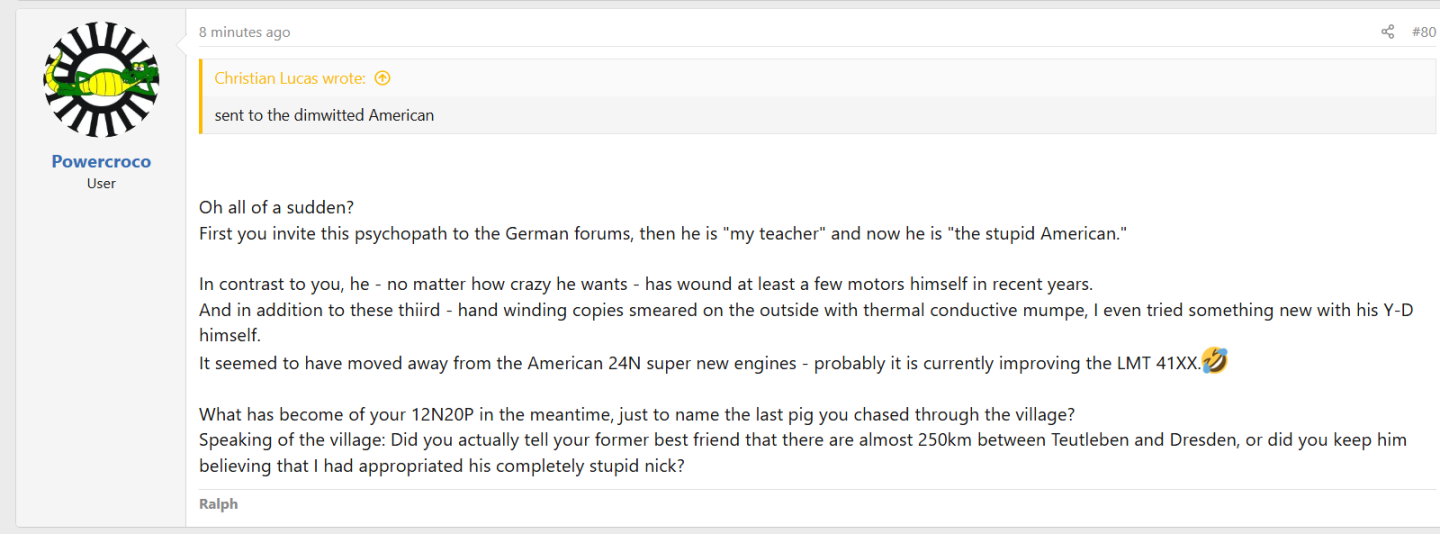This screenshot has width=1440, height=534.
Task: Click the #80 post number link
Action: [x=1423, y=32]
